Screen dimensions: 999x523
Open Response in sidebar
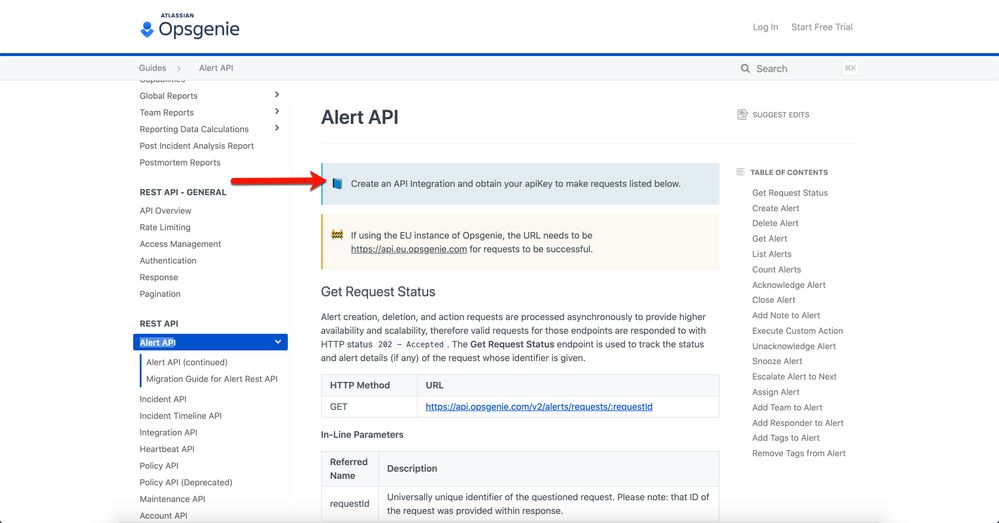coord(159,277)
